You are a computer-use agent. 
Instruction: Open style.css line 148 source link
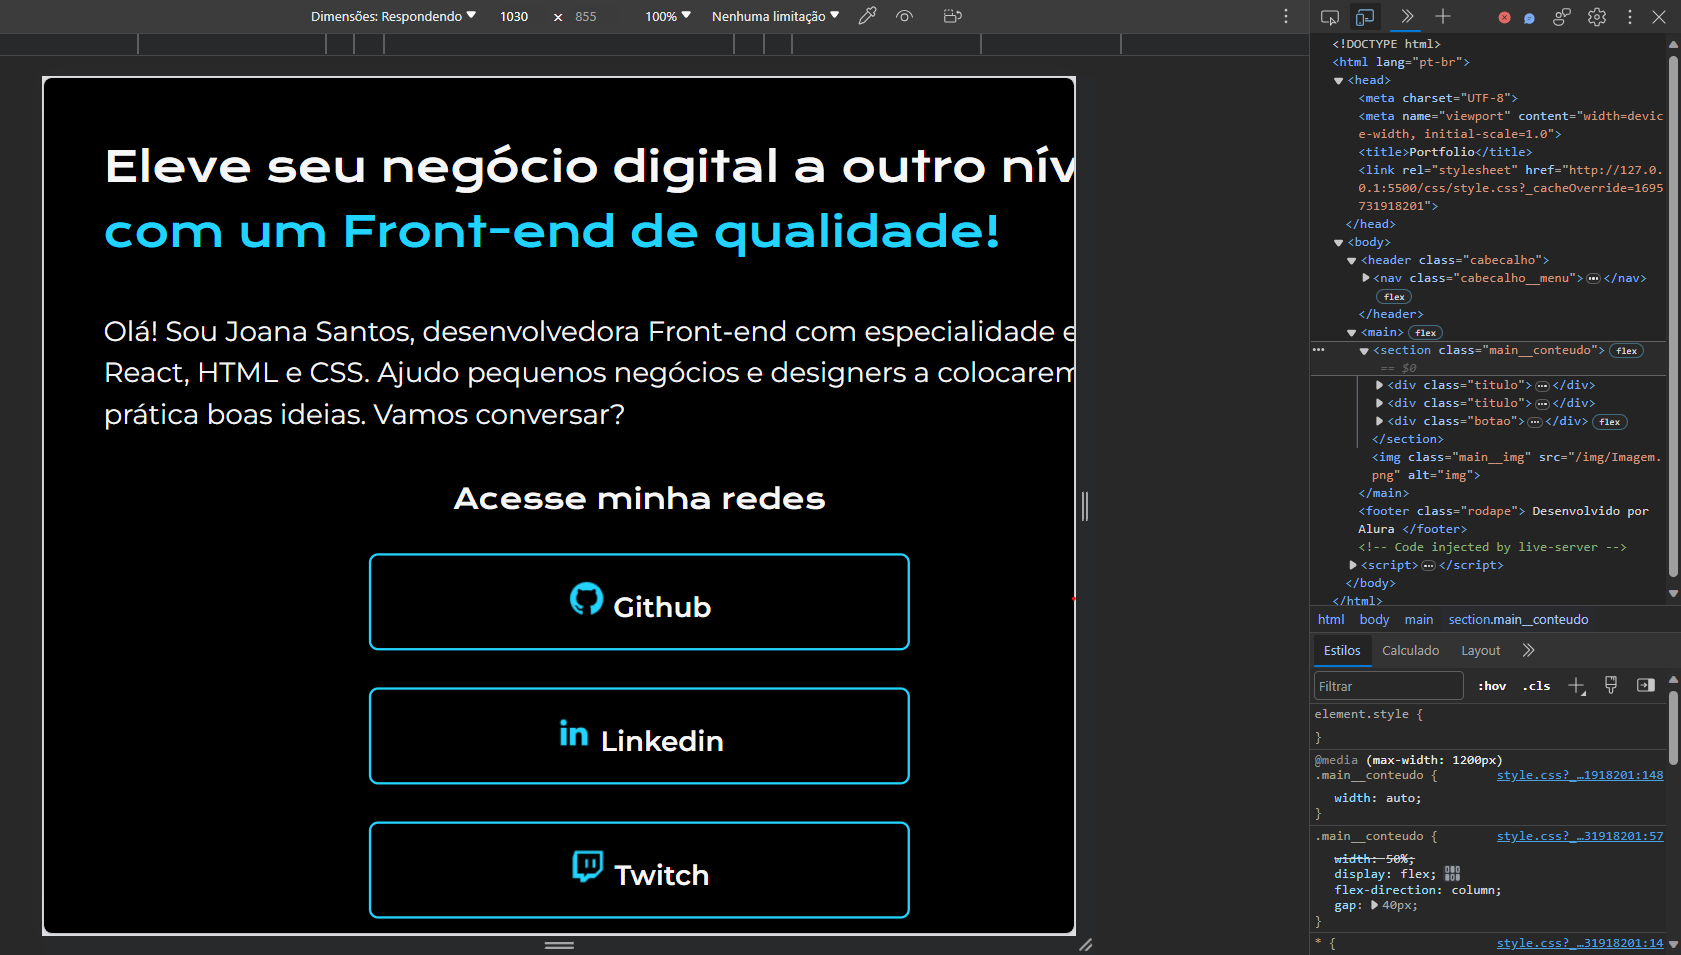(1580, 776)
